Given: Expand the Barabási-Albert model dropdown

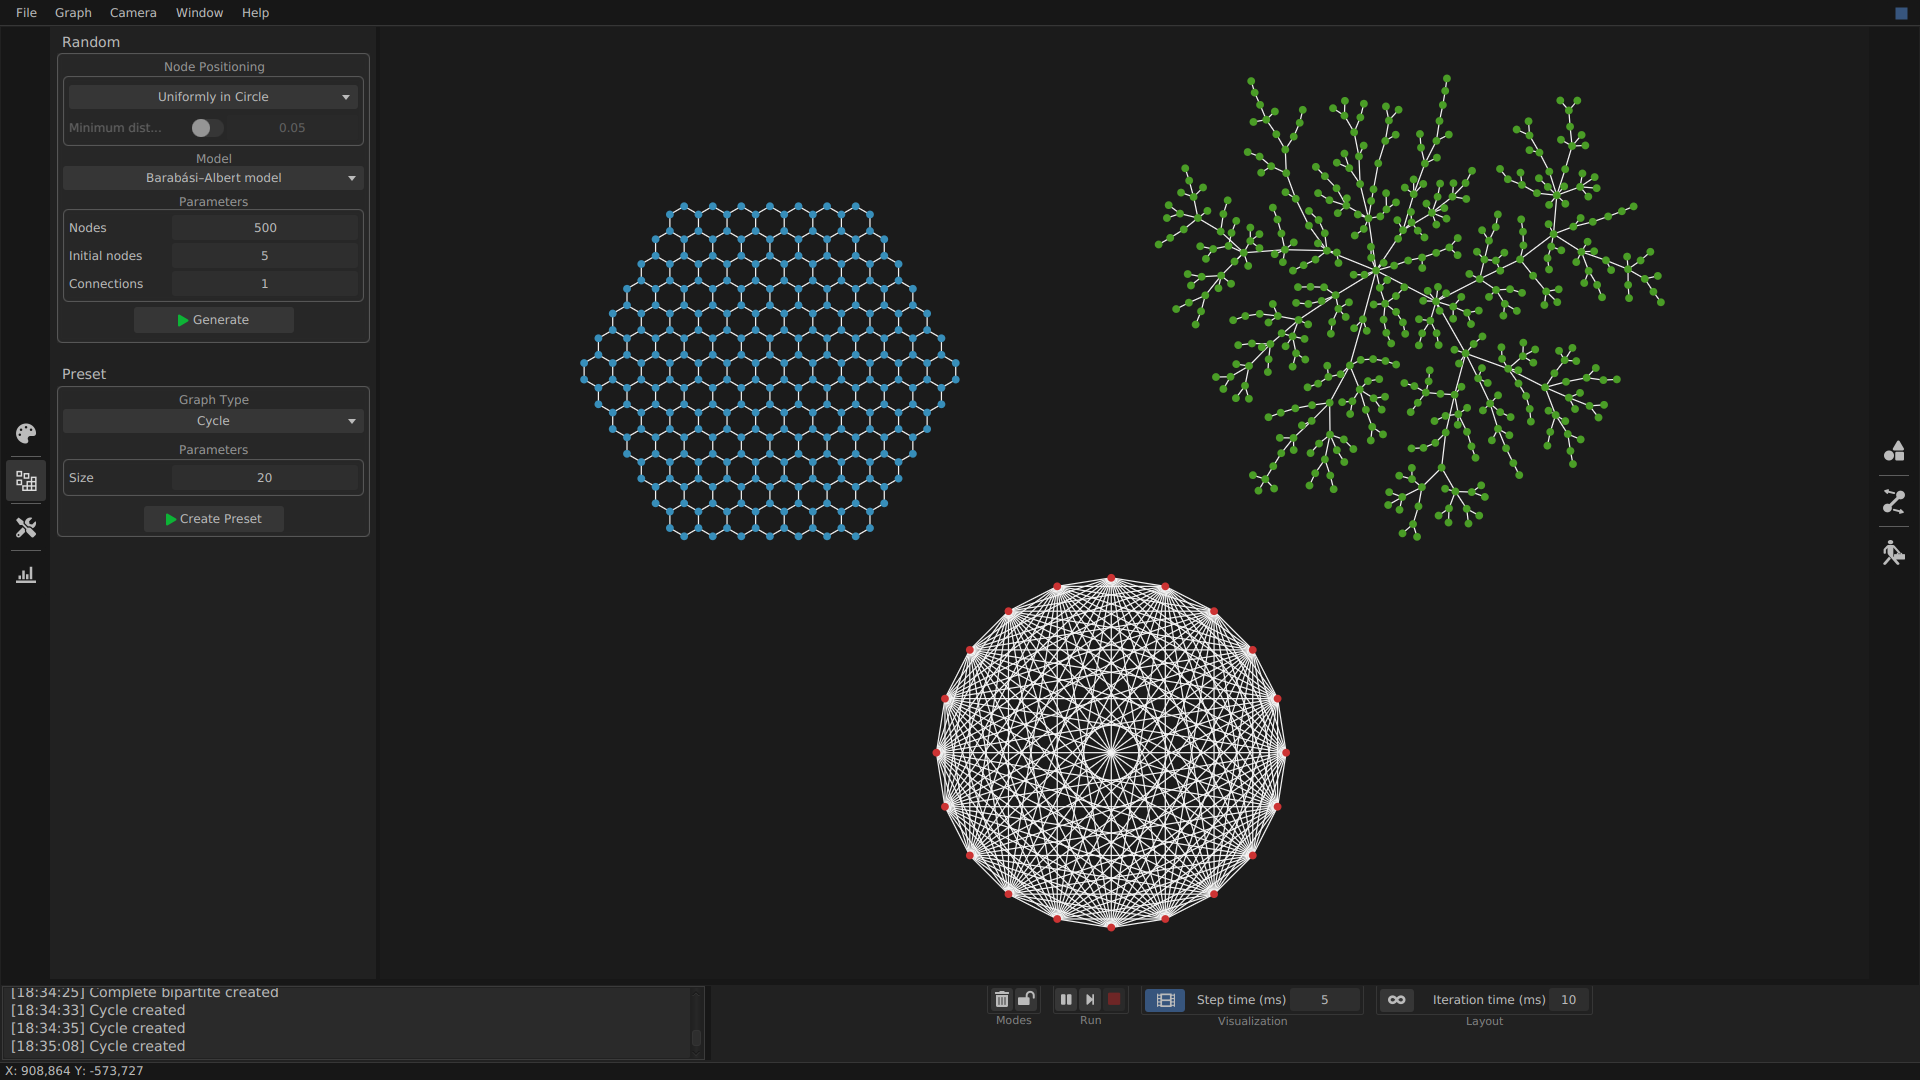Looking at the screenshot, I should click(213, 178).
